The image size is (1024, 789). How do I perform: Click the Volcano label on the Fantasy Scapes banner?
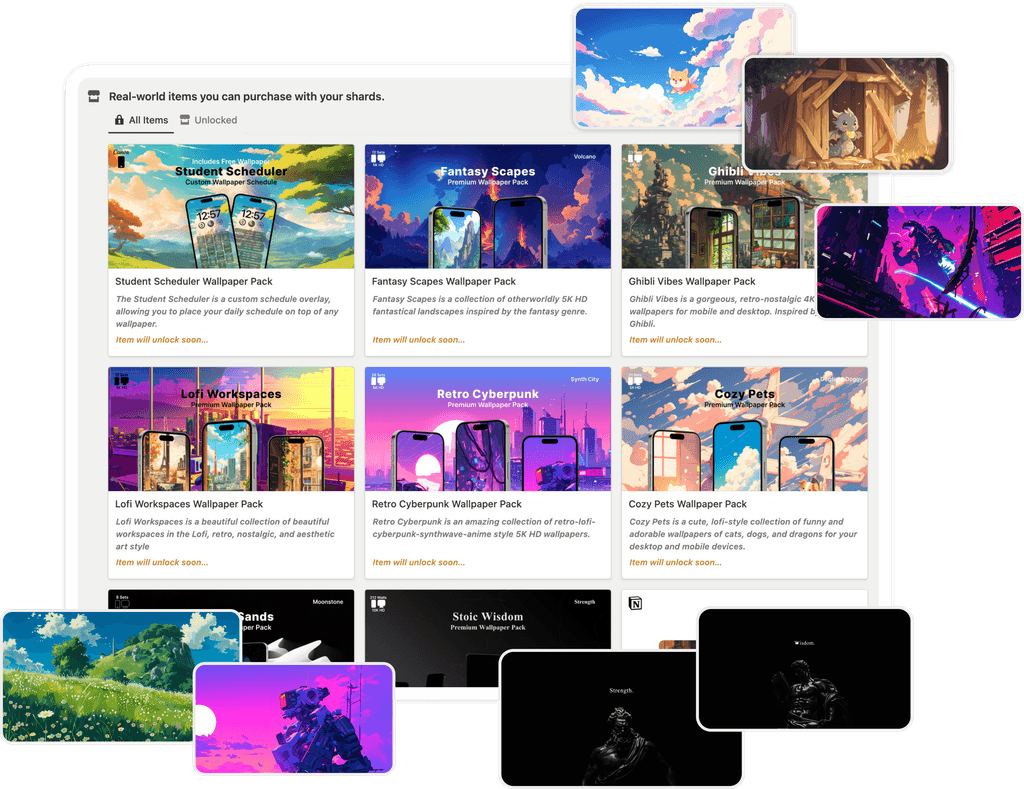point(586,156)
